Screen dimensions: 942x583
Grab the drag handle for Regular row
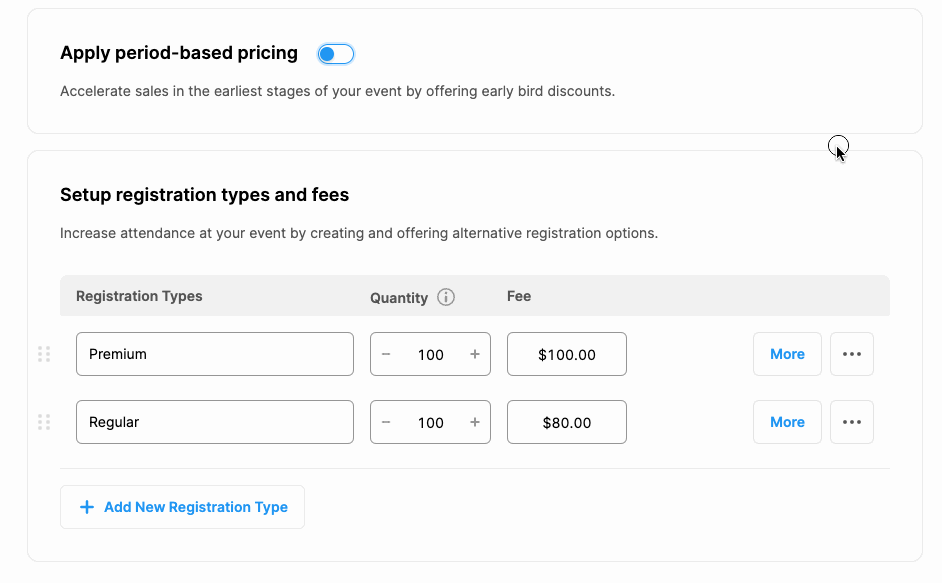pyautogui.click(x=44, y=422)
